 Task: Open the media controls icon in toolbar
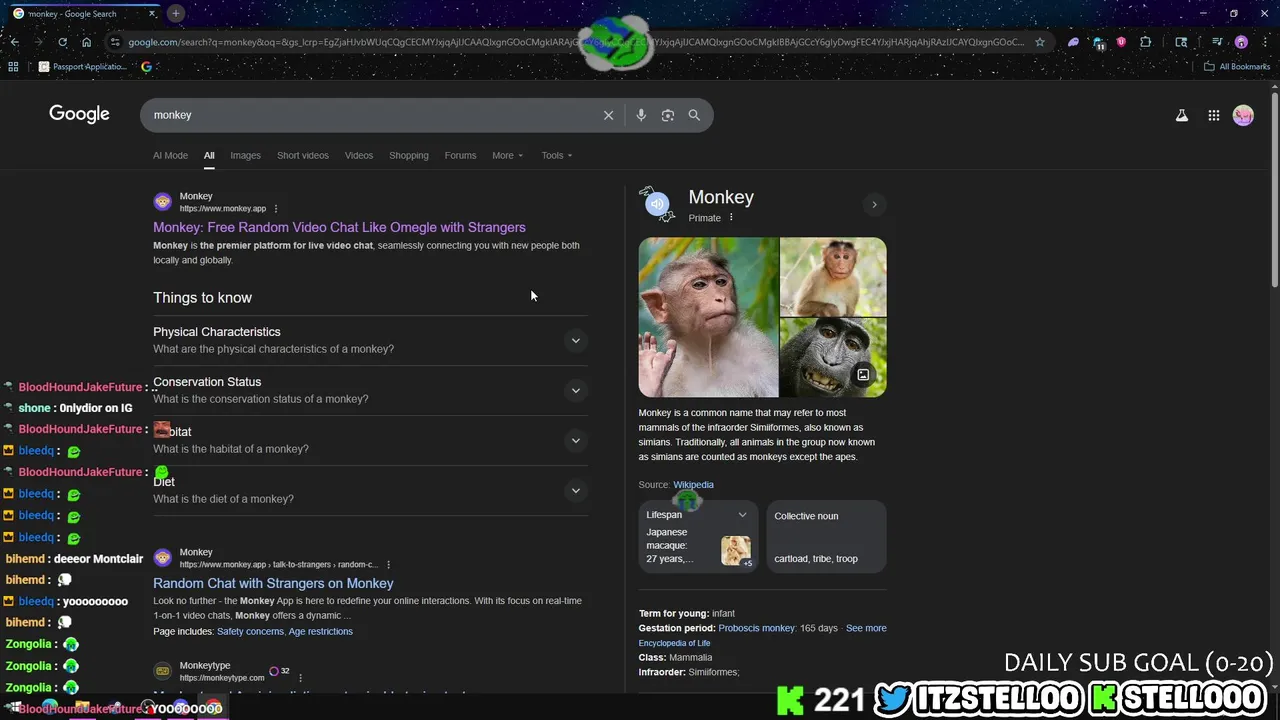[x=1217, y=42]
